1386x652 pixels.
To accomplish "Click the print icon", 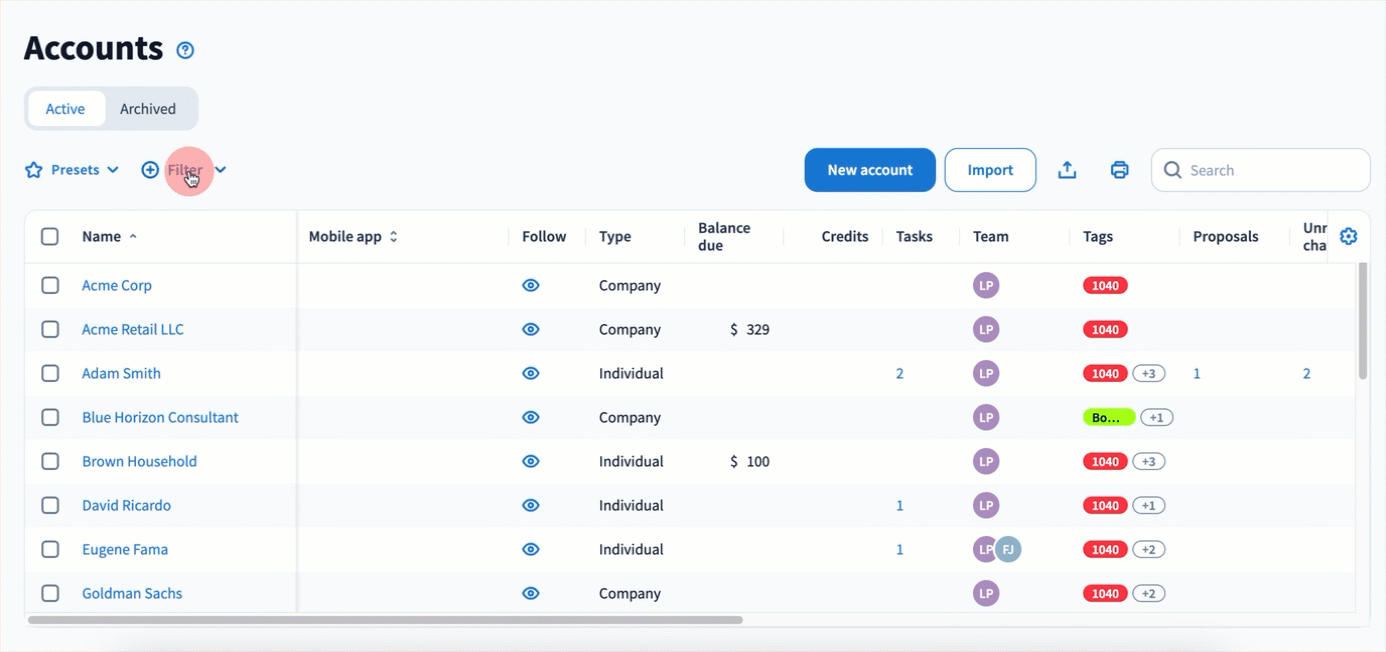I will point(1120,170).
